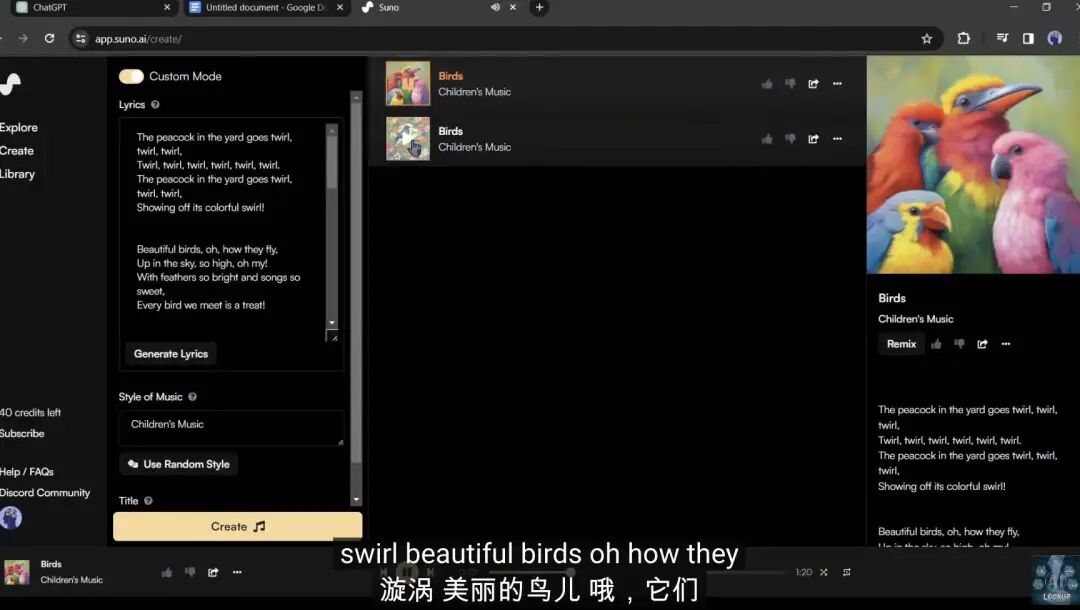Image resolution: width=1080 pixels, height=610 pixels.
Task: Like the song in details panel
Action: (x=936, y=344)
